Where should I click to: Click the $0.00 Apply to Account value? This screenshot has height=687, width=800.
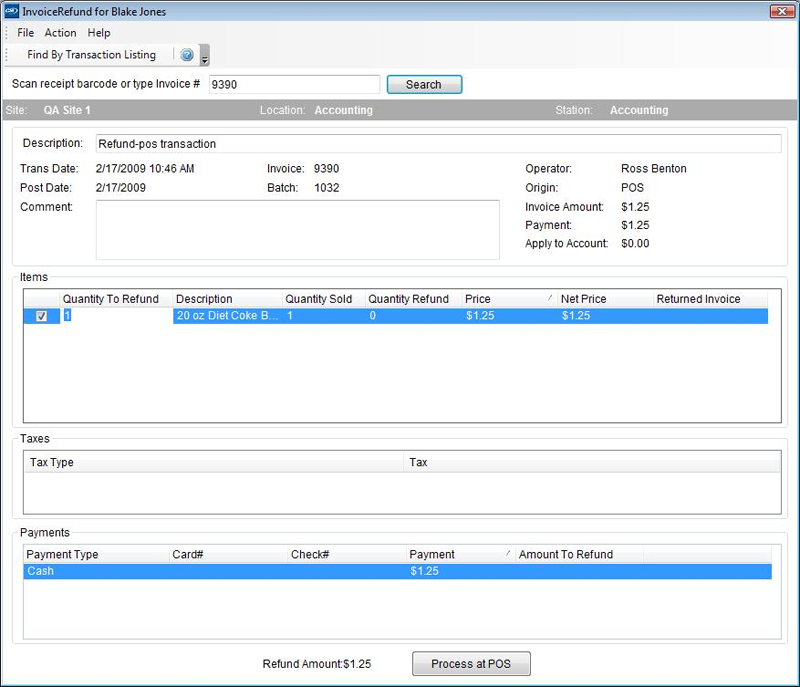click(635, 244)
